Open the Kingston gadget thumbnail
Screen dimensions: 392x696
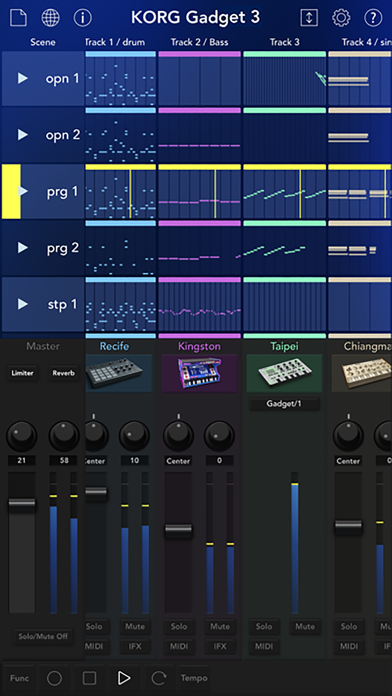point(199,373)
